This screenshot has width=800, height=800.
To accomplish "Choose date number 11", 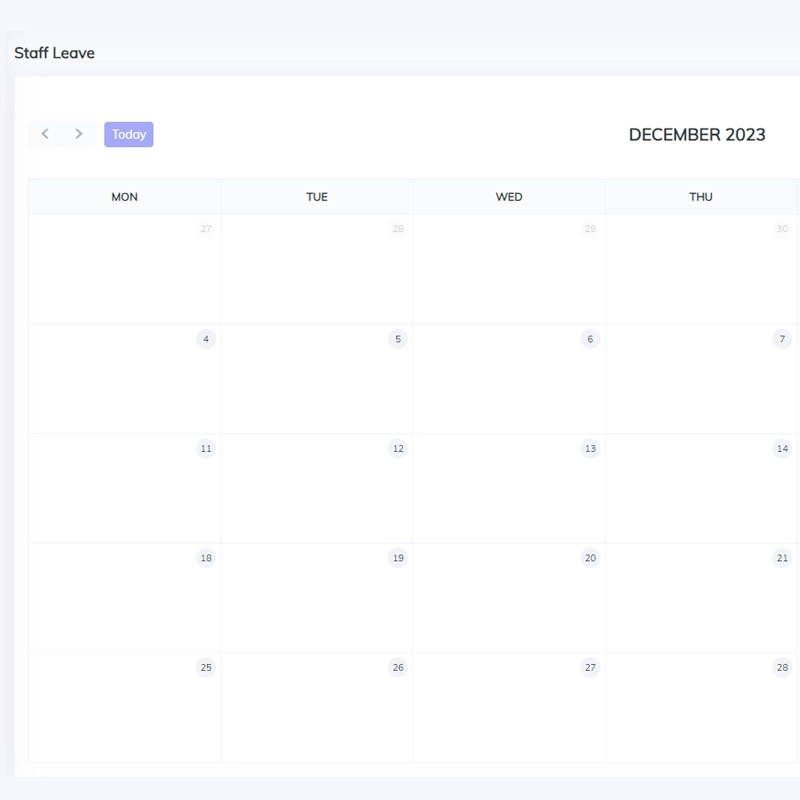I will pyautogui.click(x=206, y=448).
